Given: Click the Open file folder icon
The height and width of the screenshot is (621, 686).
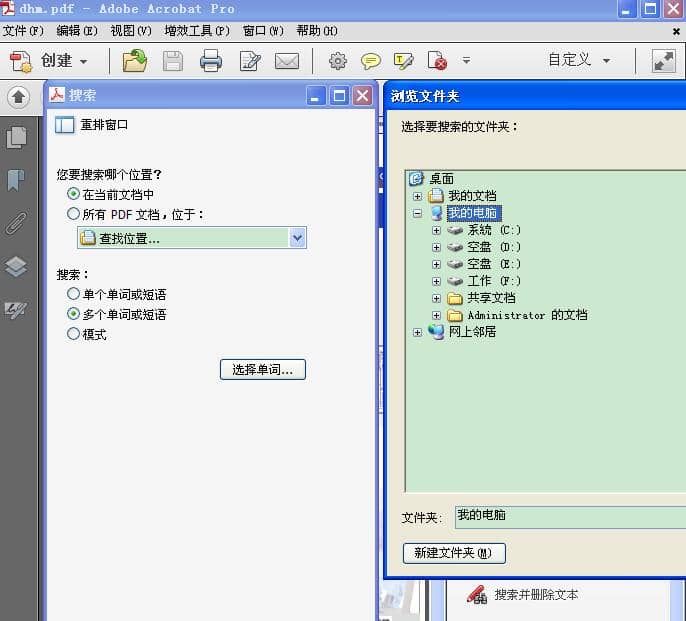Looking at the screenshot, I should (135, 60).
